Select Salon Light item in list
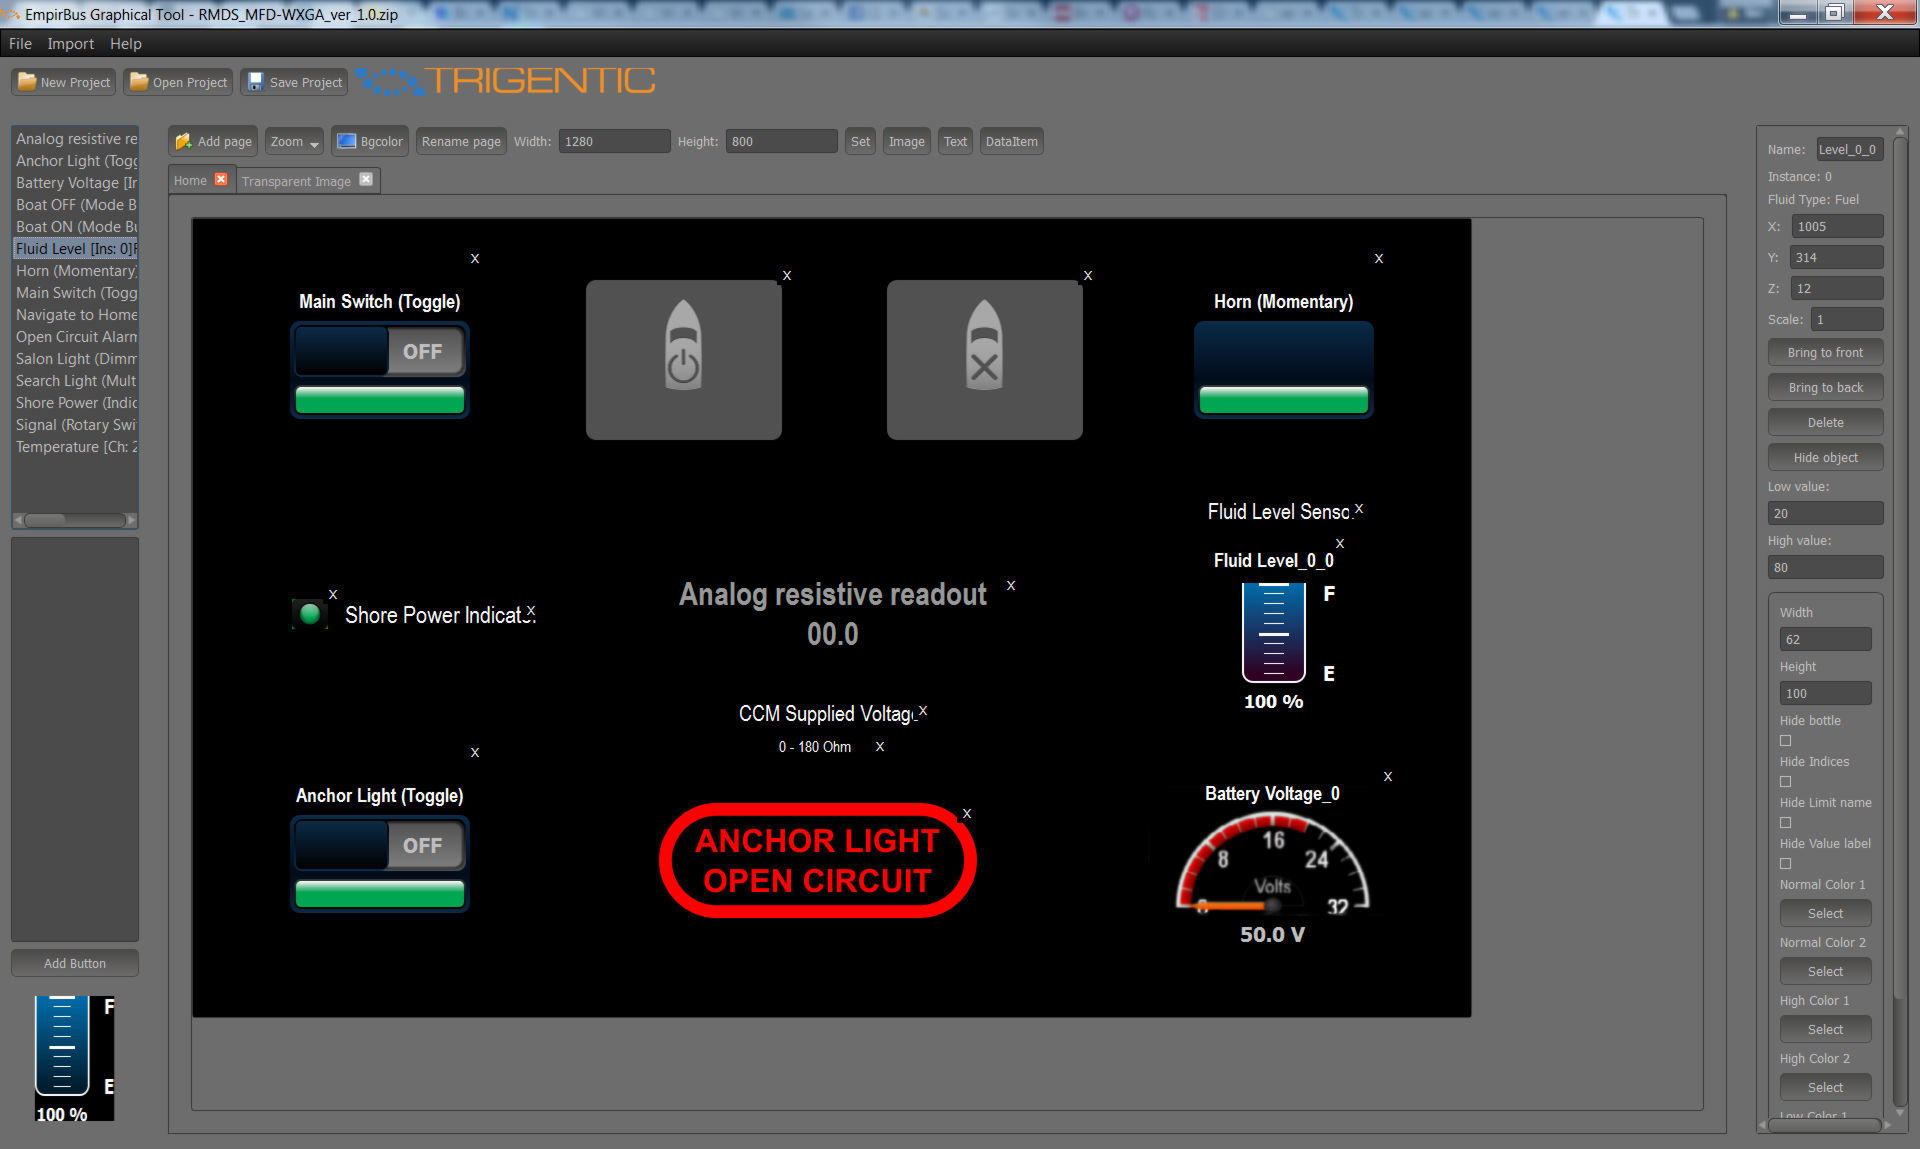The image size is (1920, 1149). tap(76, 359)
